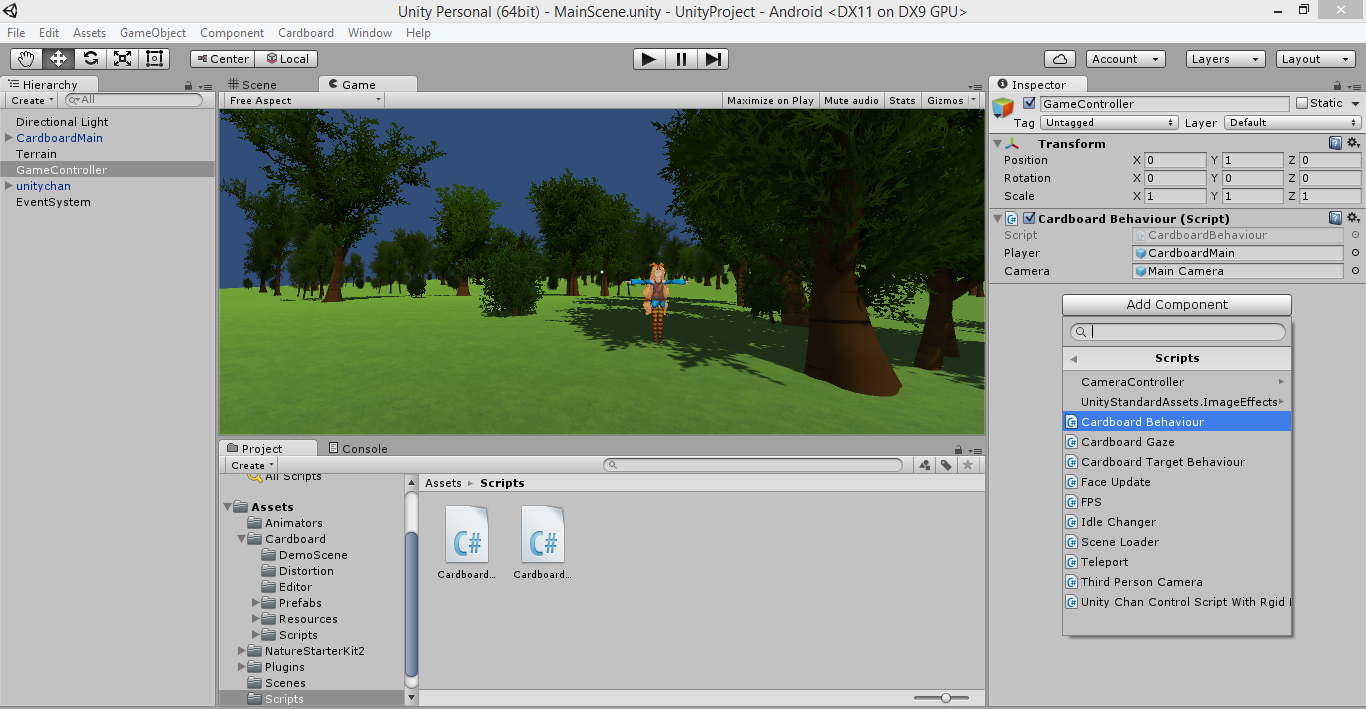Collapse the Transform component
Image resolution: width=1366 pixels, height=709 pixels.
coord(998,144)
